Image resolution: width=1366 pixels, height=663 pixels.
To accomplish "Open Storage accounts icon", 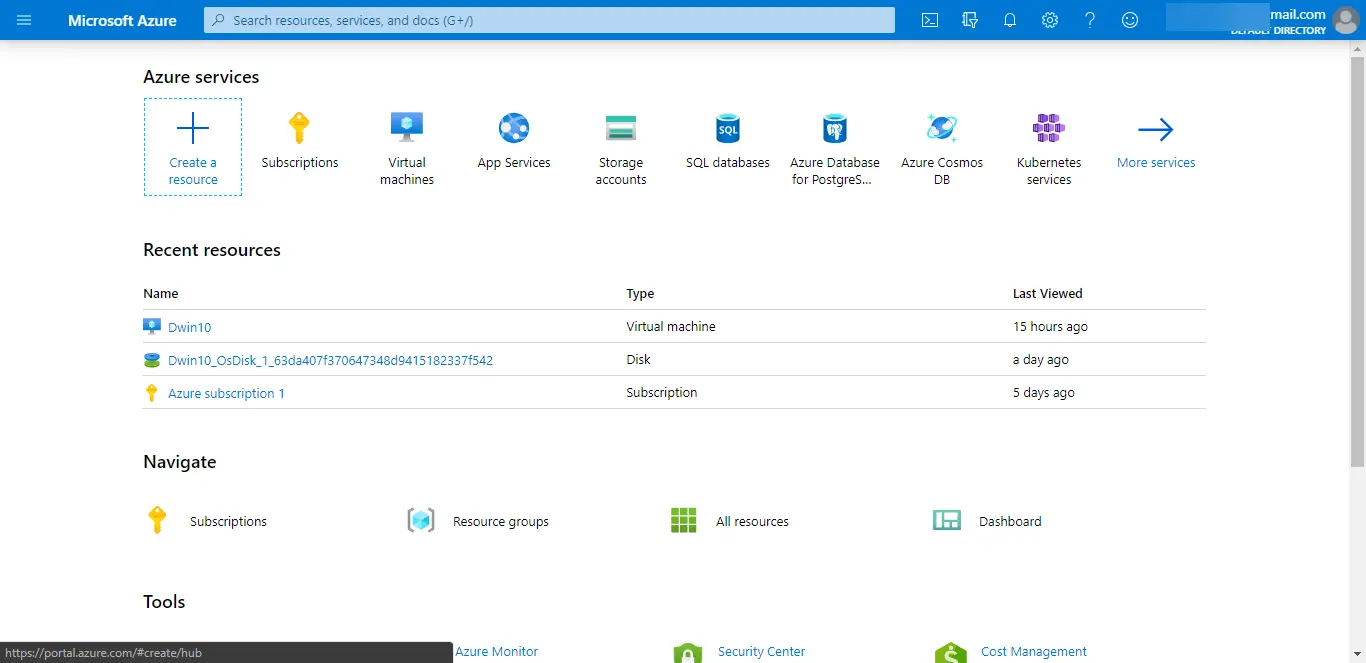I will (621, 128).
